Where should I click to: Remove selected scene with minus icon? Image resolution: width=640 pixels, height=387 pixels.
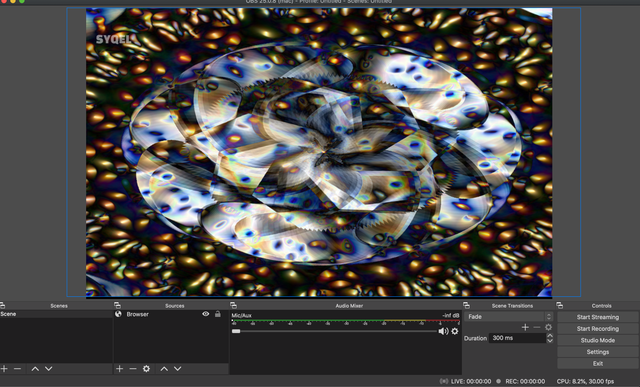click(17, 369)
